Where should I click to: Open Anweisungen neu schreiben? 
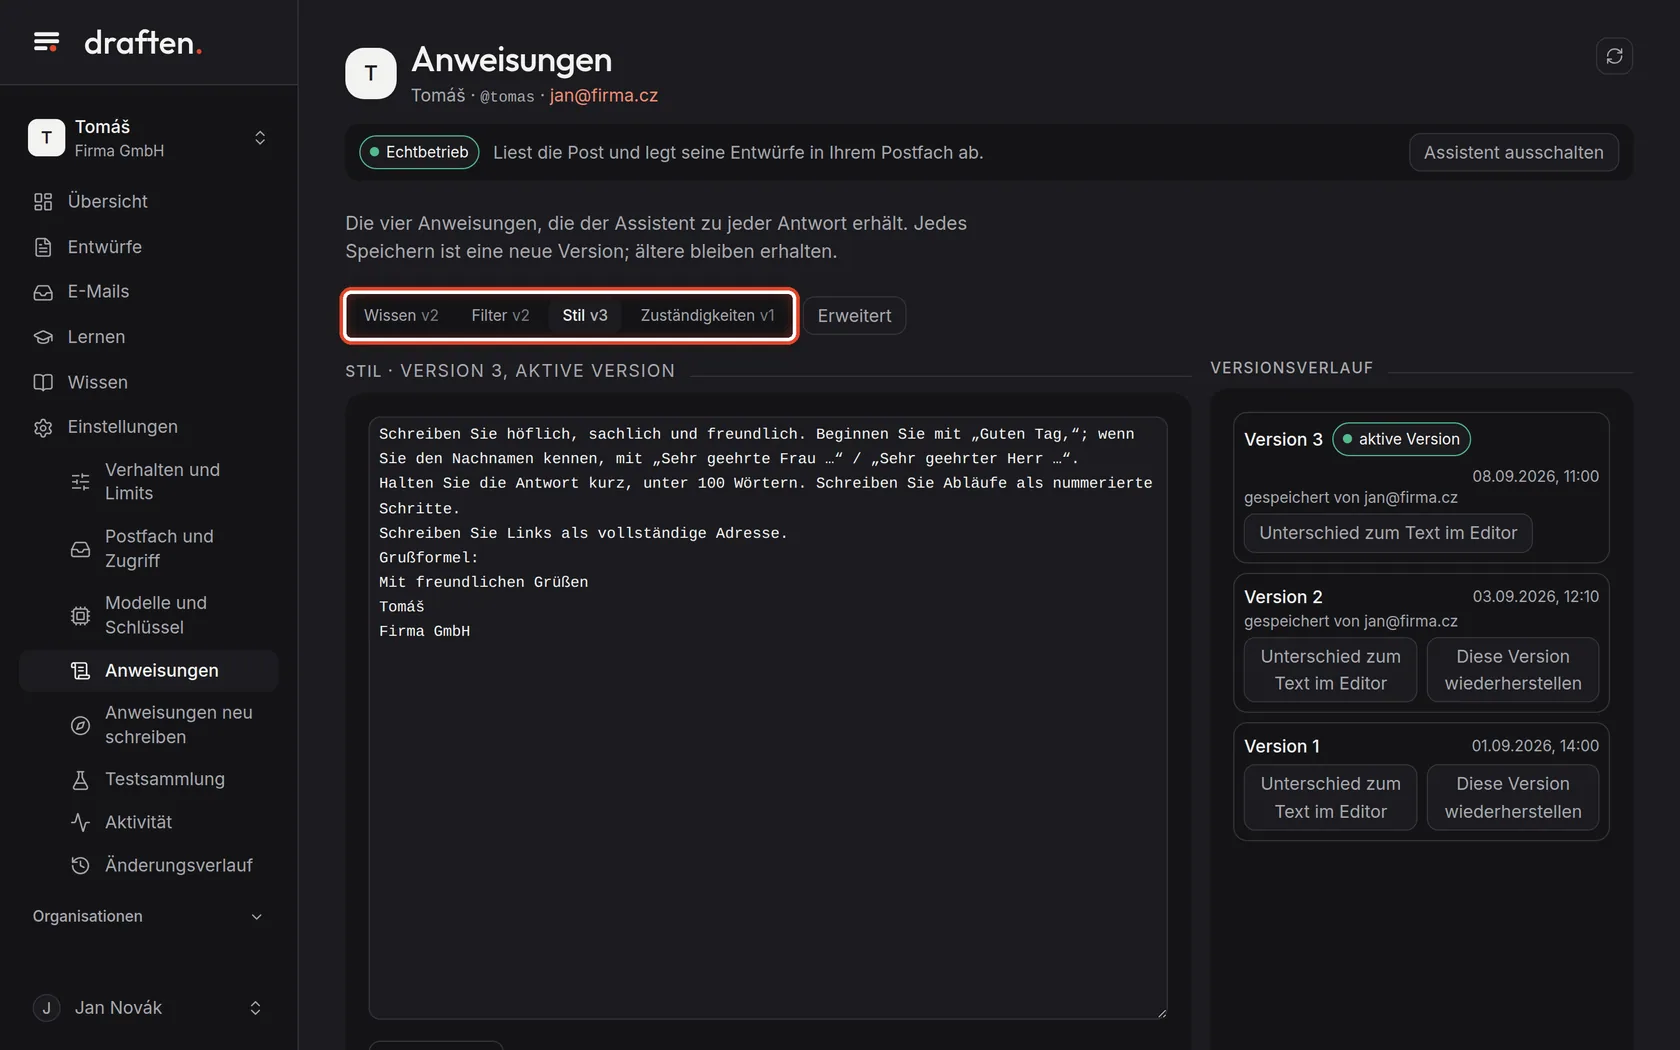[x=148, y=725]
